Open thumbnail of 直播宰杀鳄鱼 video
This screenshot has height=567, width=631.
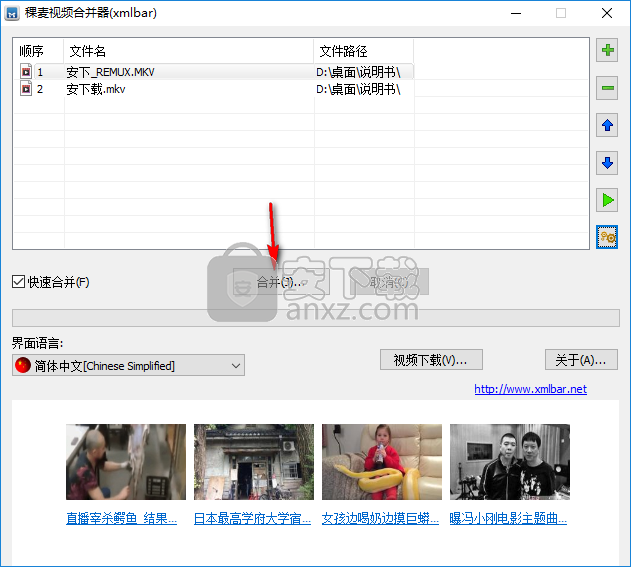tap(126, 462)
